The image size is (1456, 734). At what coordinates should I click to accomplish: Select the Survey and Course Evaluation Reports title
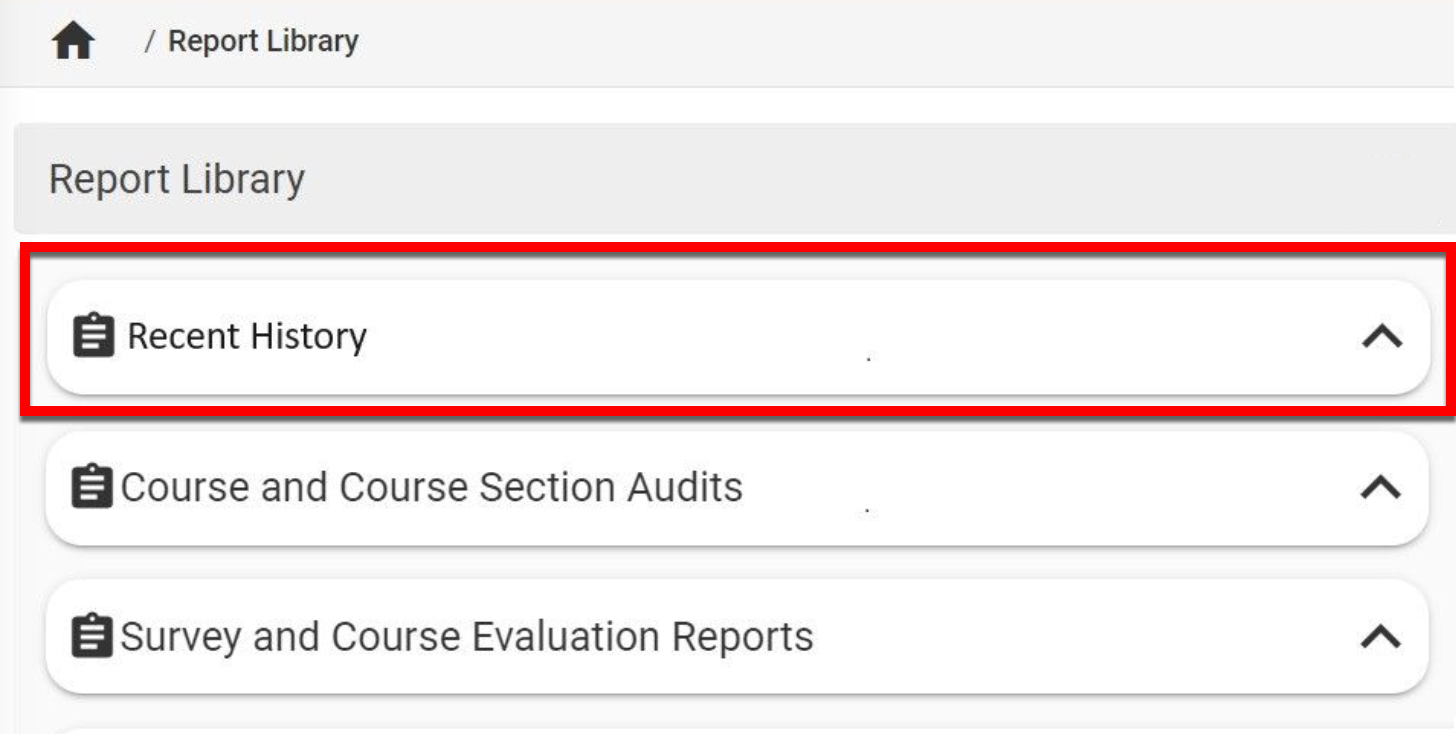point(467,637)
